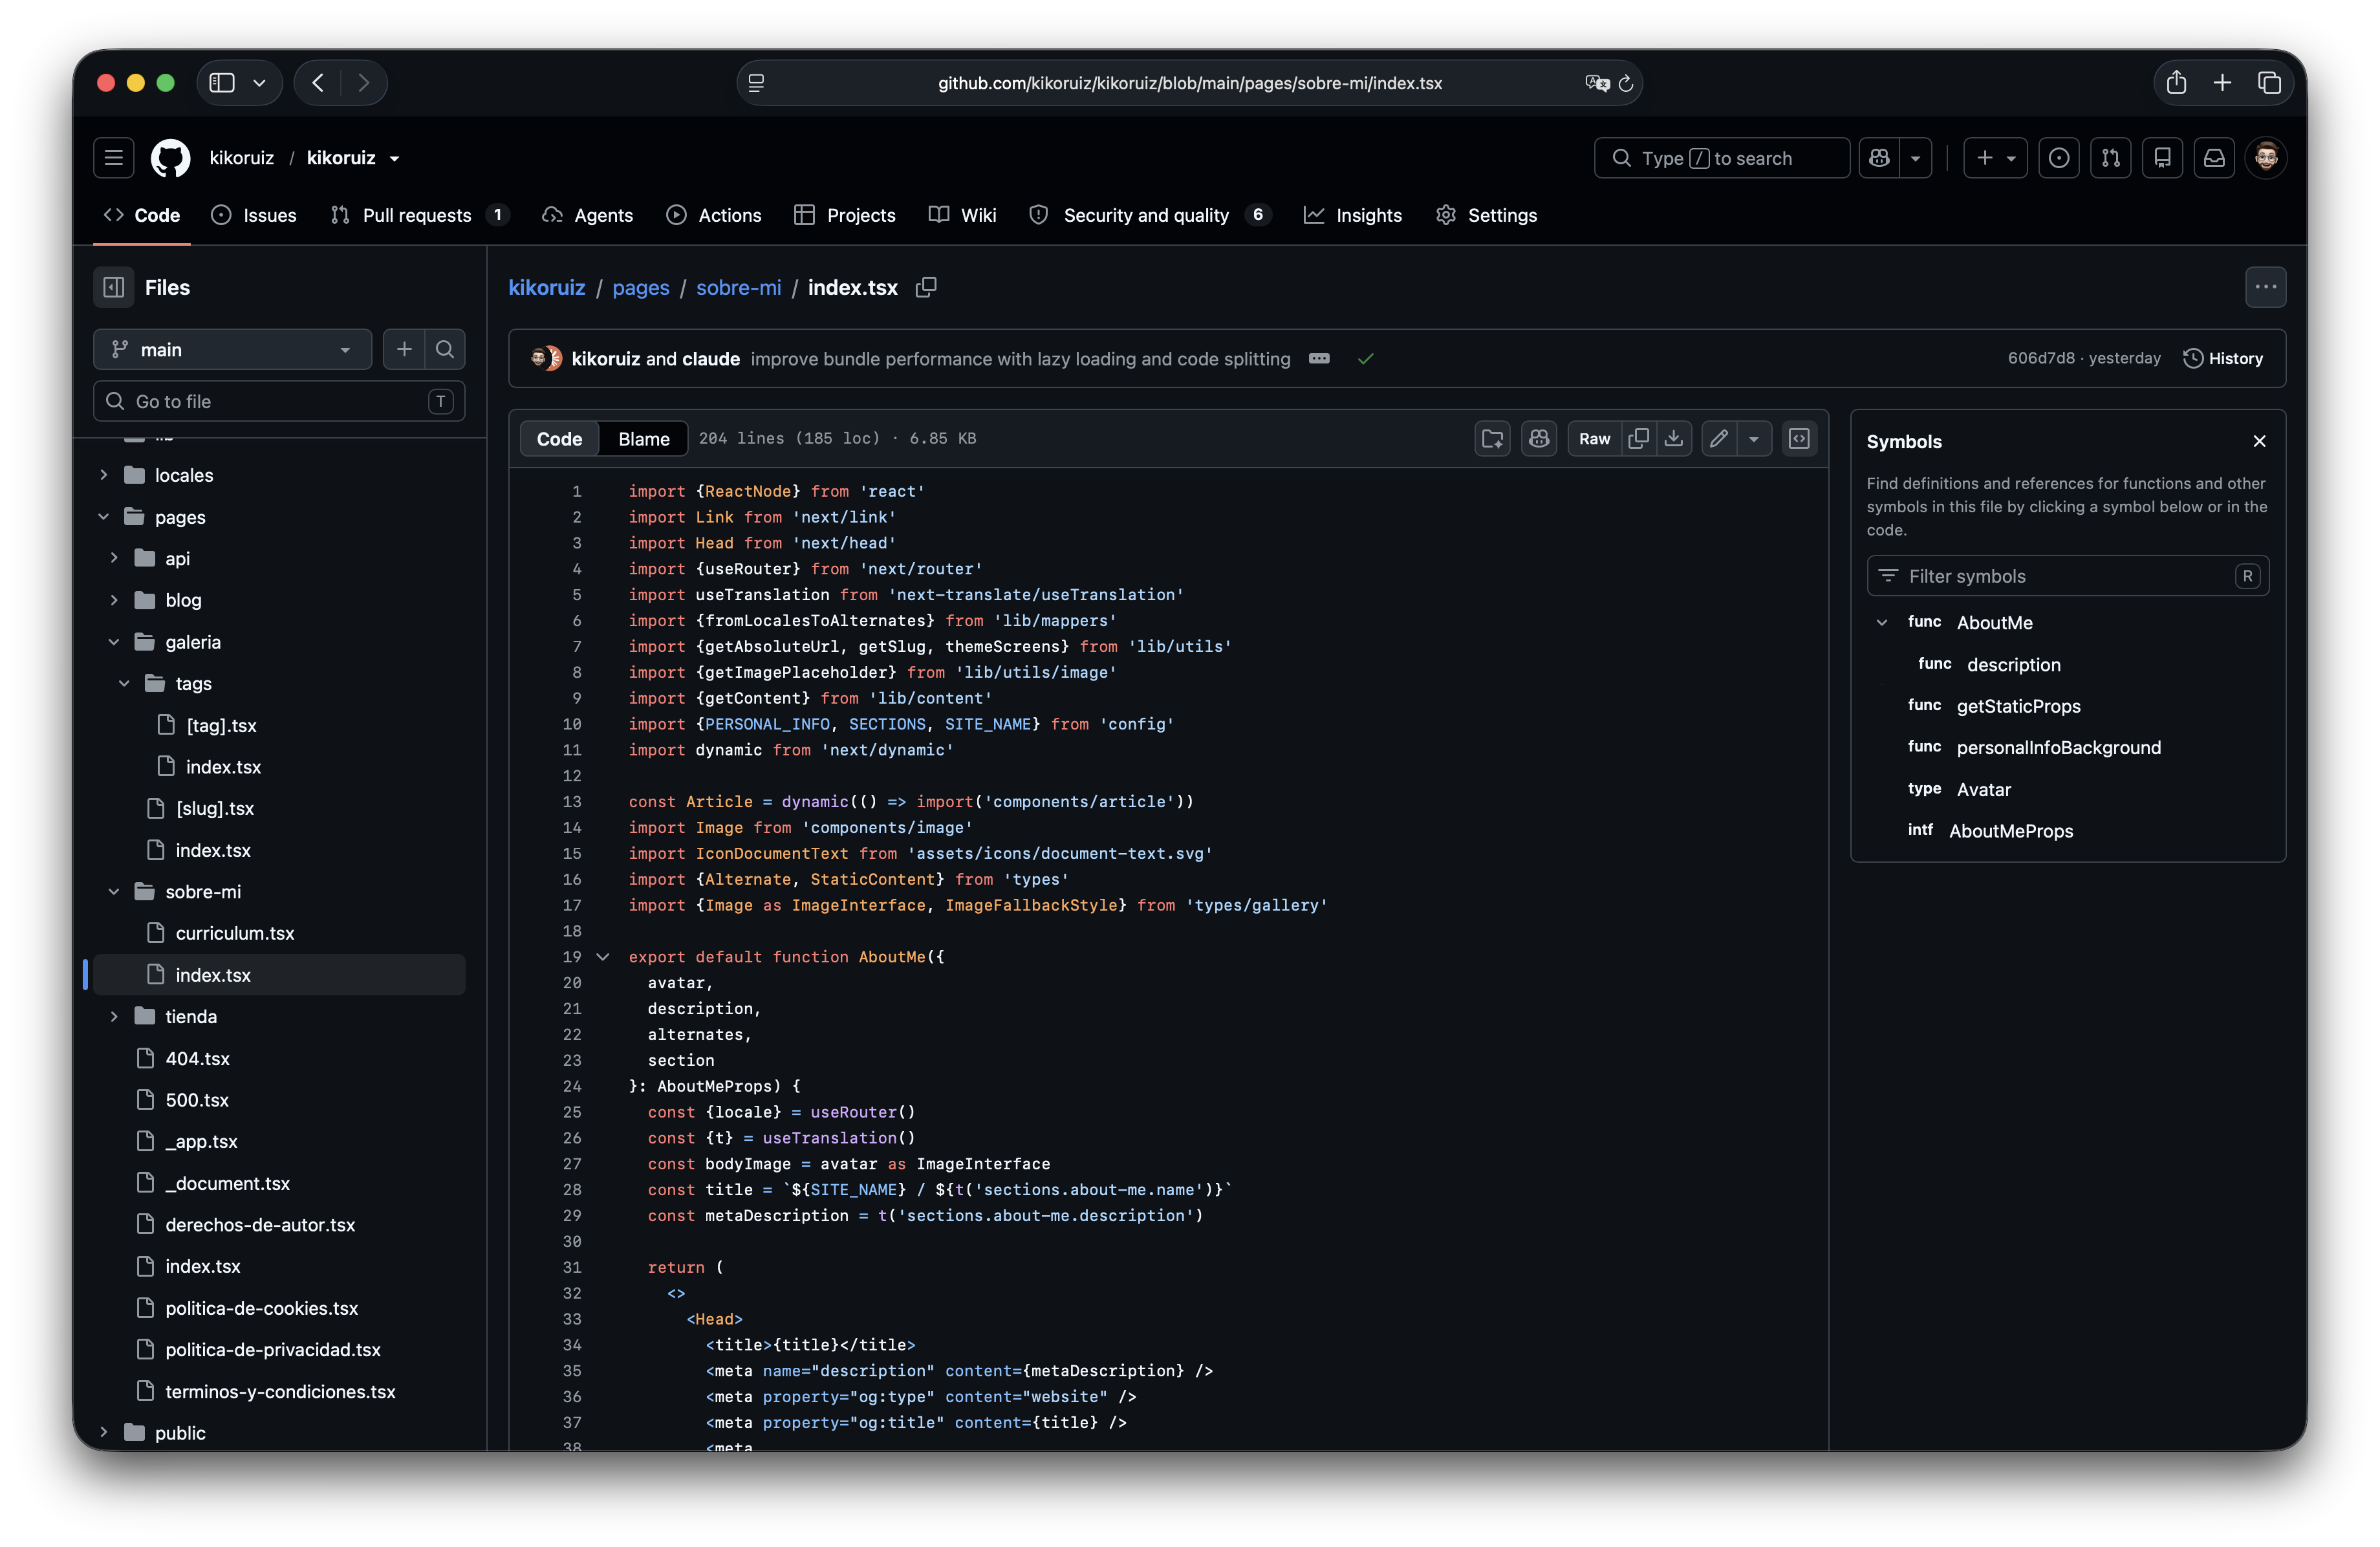Open a new Safari tab
Viewport: 2380px width, 1547px height.
pyautogui.click(x=2222, y=83)
